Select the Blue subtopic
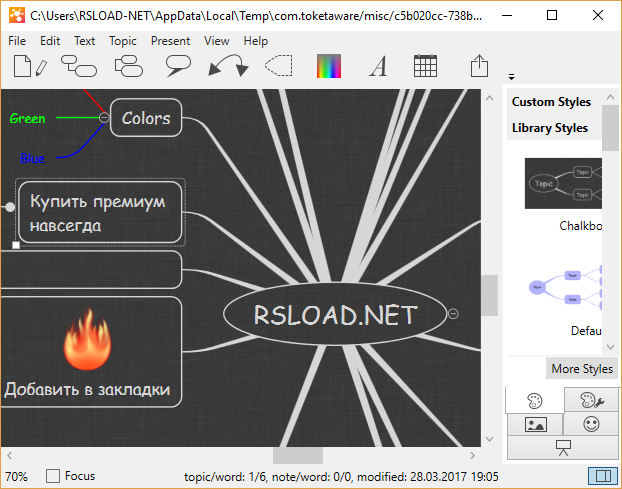The image size is (622, 489). click(33, 158)
